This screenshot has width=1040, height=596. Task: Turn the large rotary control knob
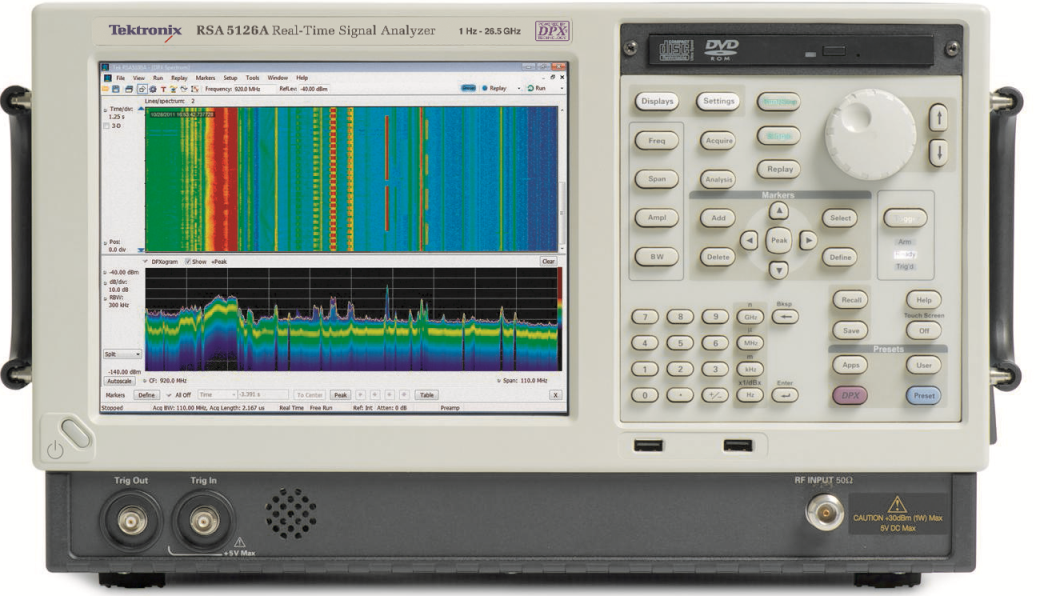pos(870,135)
